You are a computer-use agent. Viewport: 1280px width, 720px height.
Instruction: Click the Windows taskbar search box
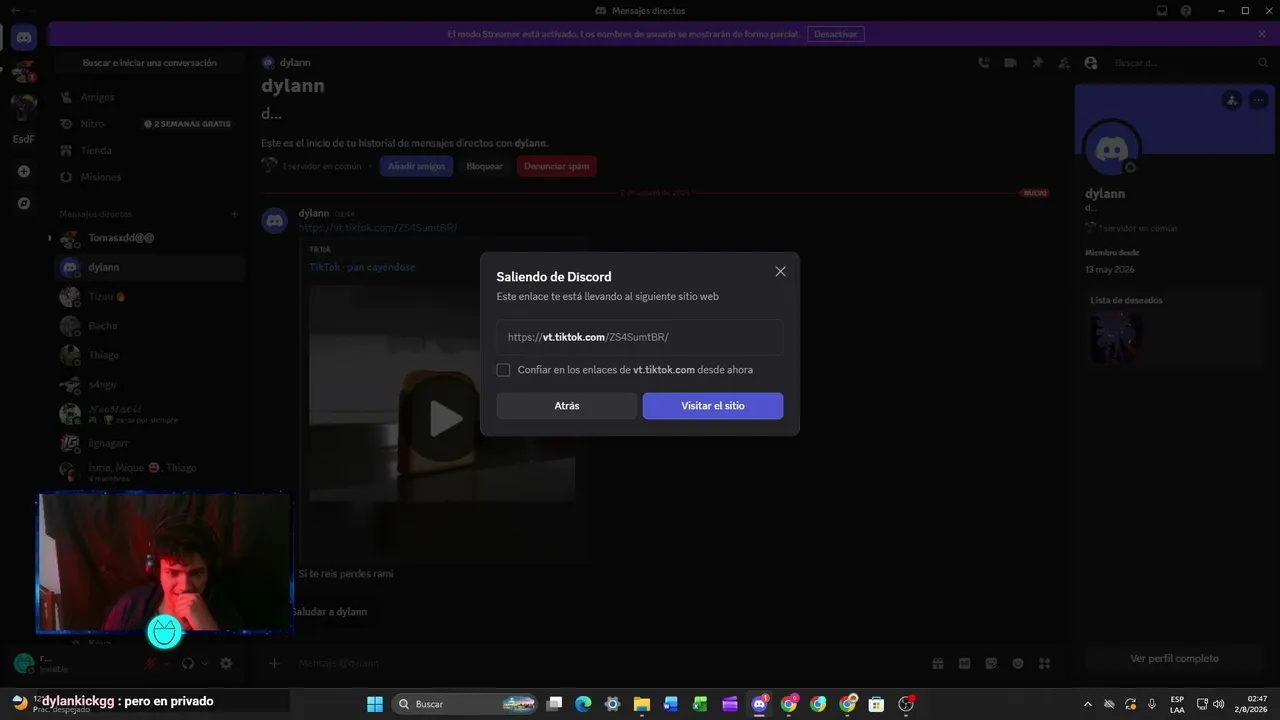(465, 704)
